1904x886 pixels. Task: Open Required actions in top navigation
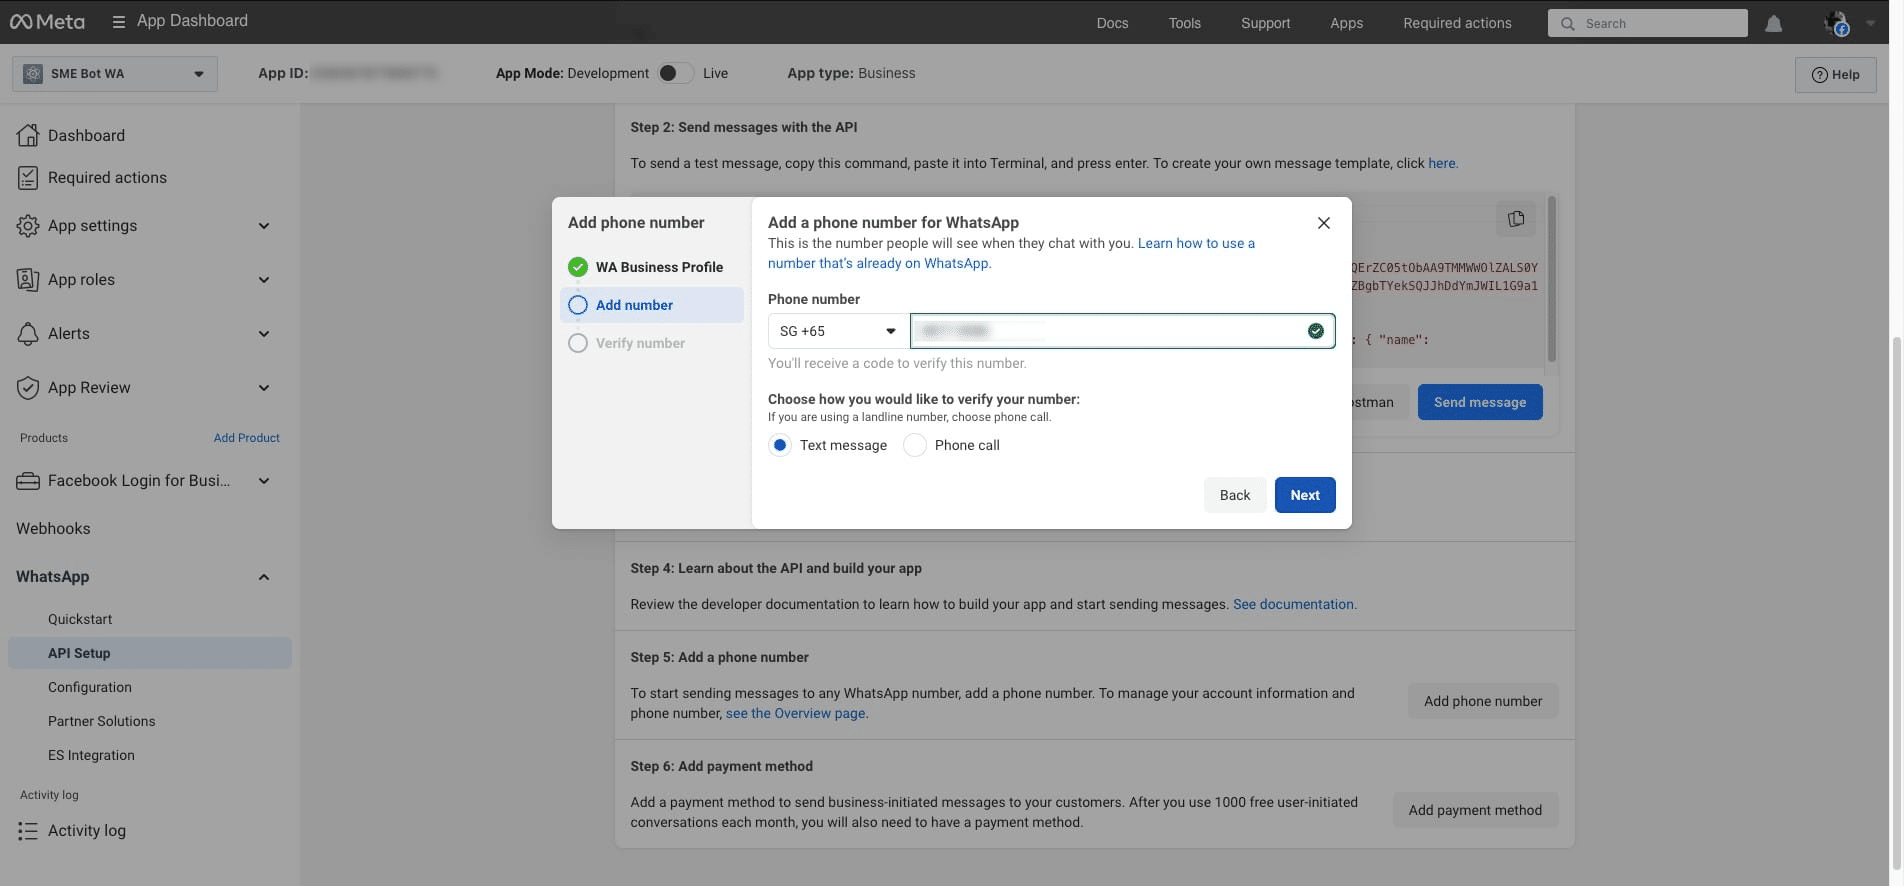coord(1457,23)
